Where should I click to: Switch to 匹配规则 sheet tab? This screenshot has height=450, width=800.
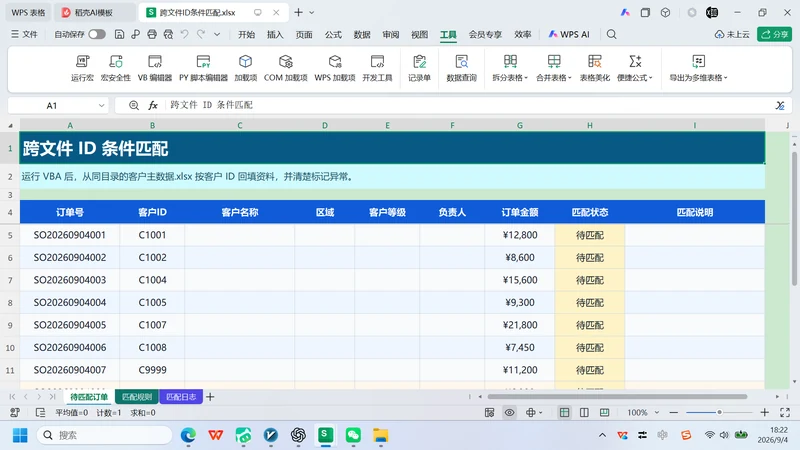click(x=137, y=396)
